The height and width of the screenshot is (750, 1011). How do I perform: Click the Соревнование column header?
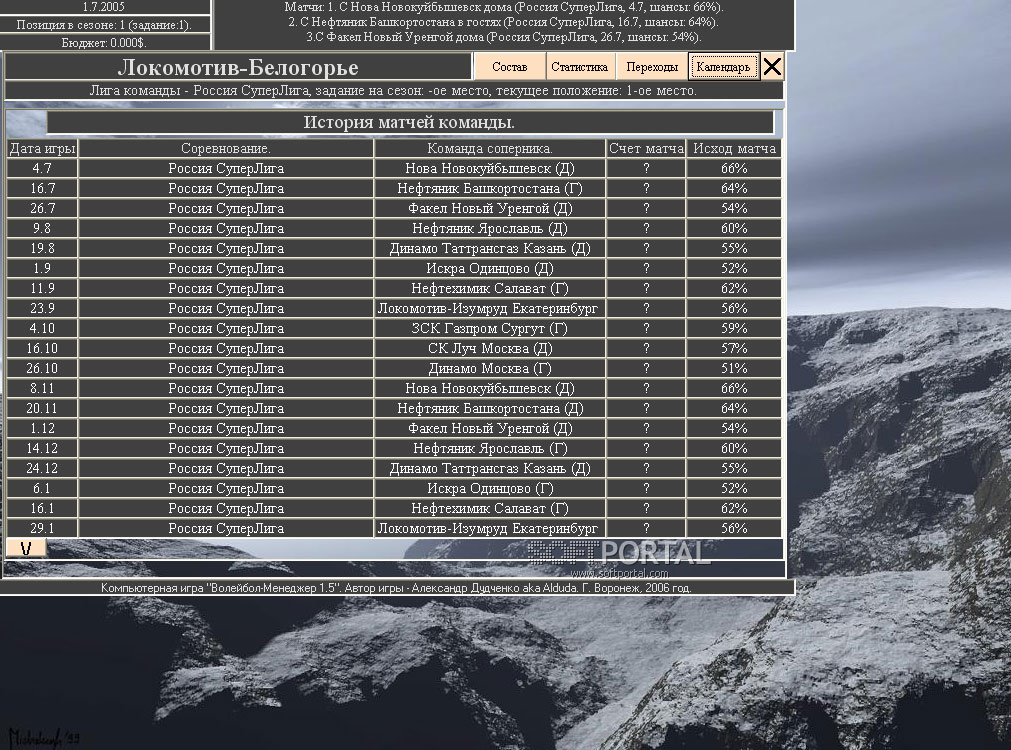pos(226,148)
